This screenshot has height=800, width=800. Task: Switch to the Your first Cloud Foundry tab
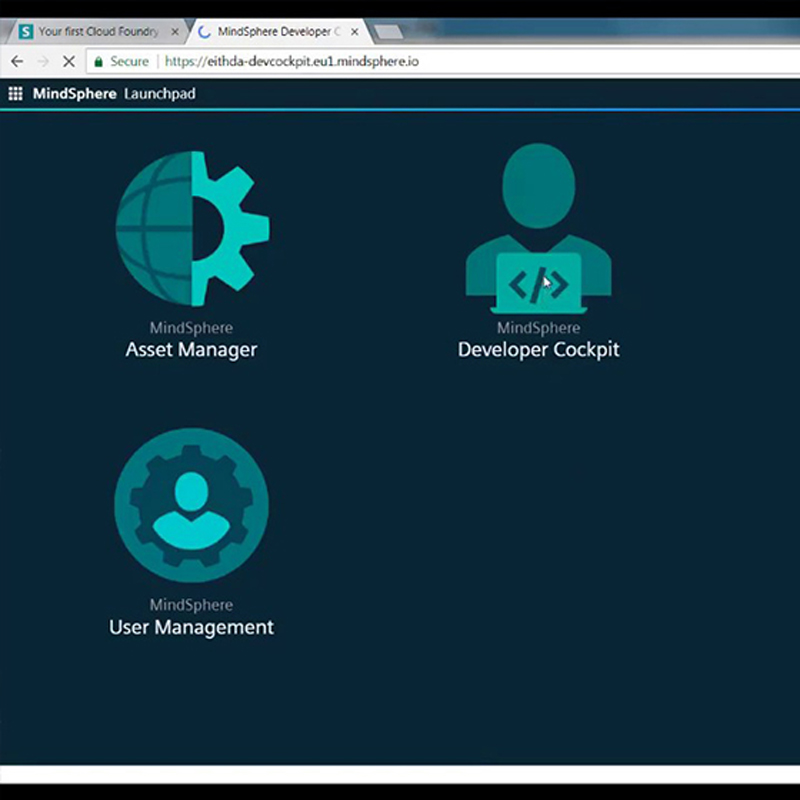95,31
